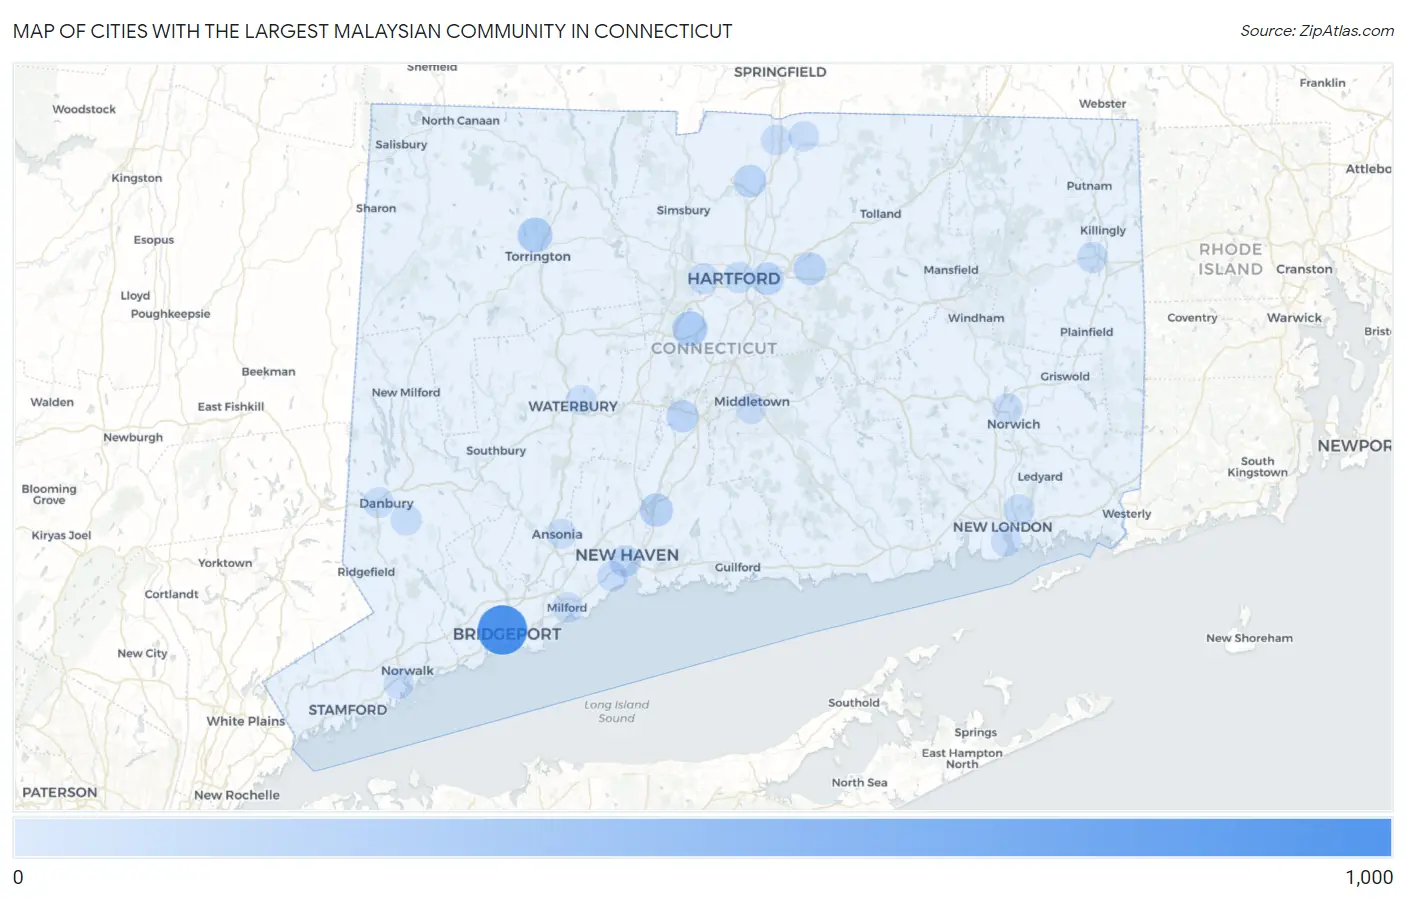Select the Killingly bubble marker
The image size is (1406, 899).
click(x=1092, y=257)
